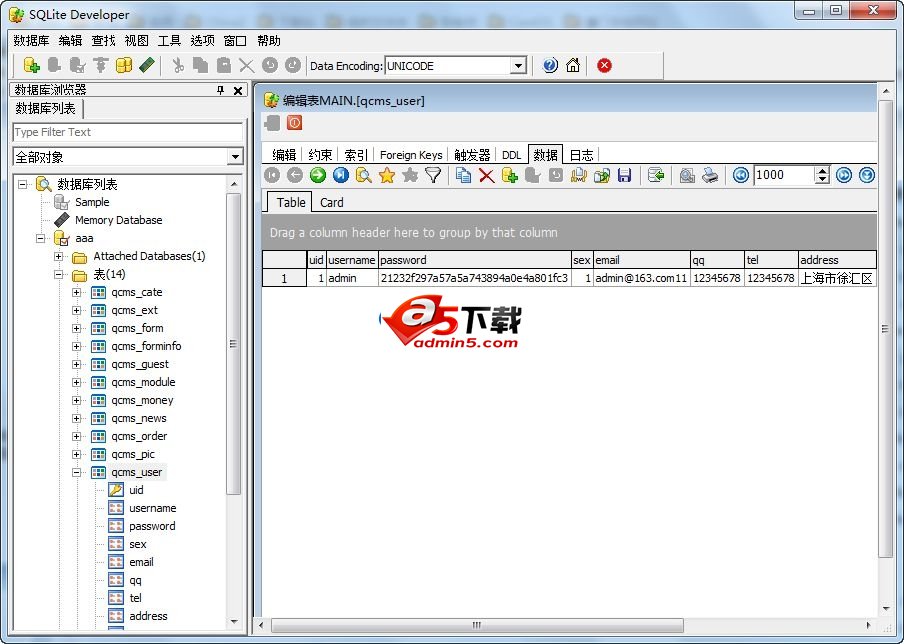Click the home icon in toolbar

[572, 65]
